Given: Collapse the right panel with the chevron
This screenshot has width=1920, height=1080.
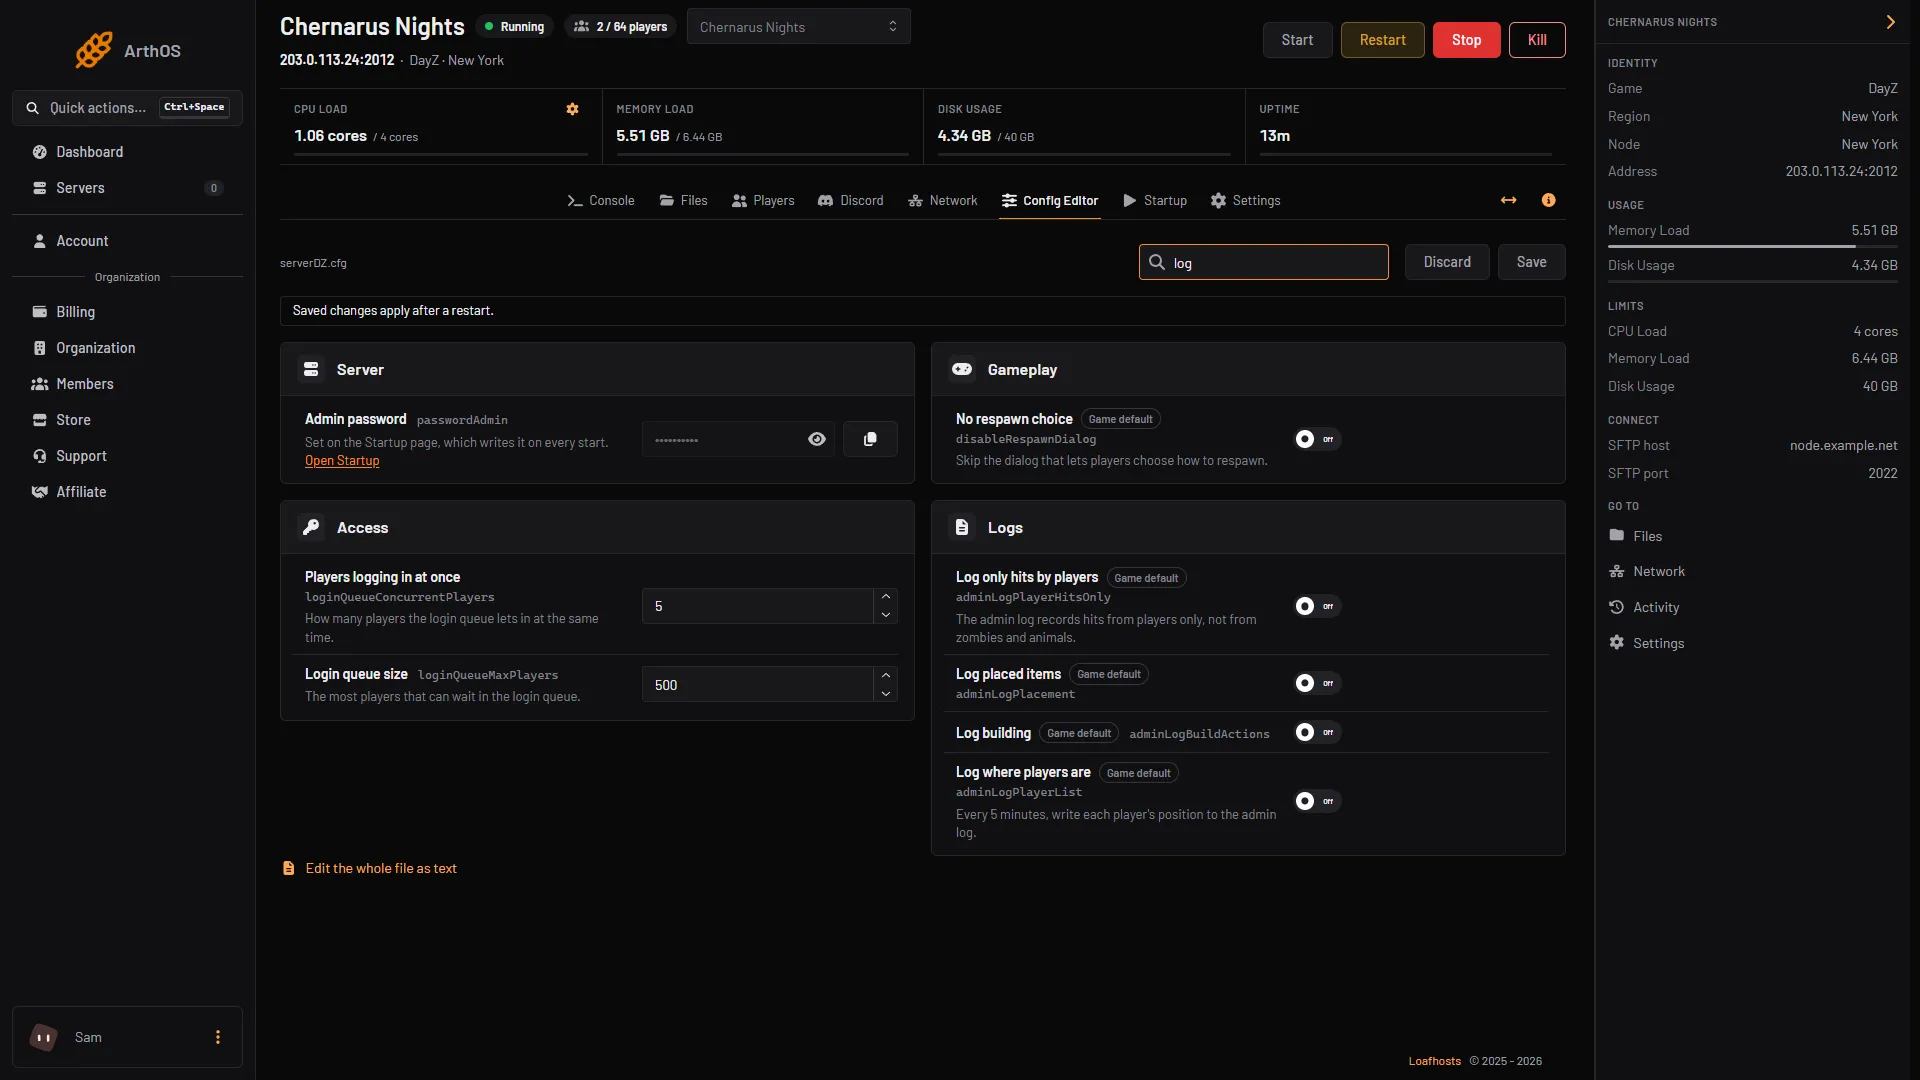Looking at the screenshot, I should (x=1890, y=22).
